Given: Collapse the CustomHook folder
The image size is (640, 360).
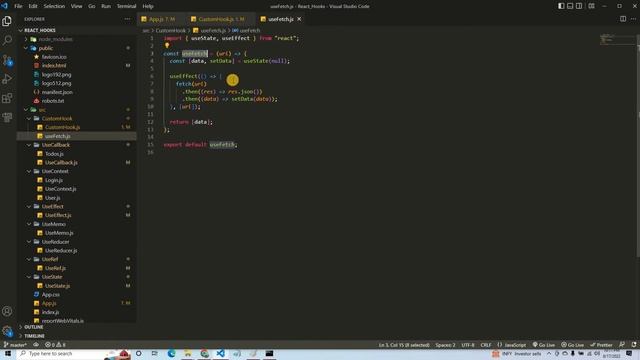Looking at the screenshot, I should pos(77,118).
